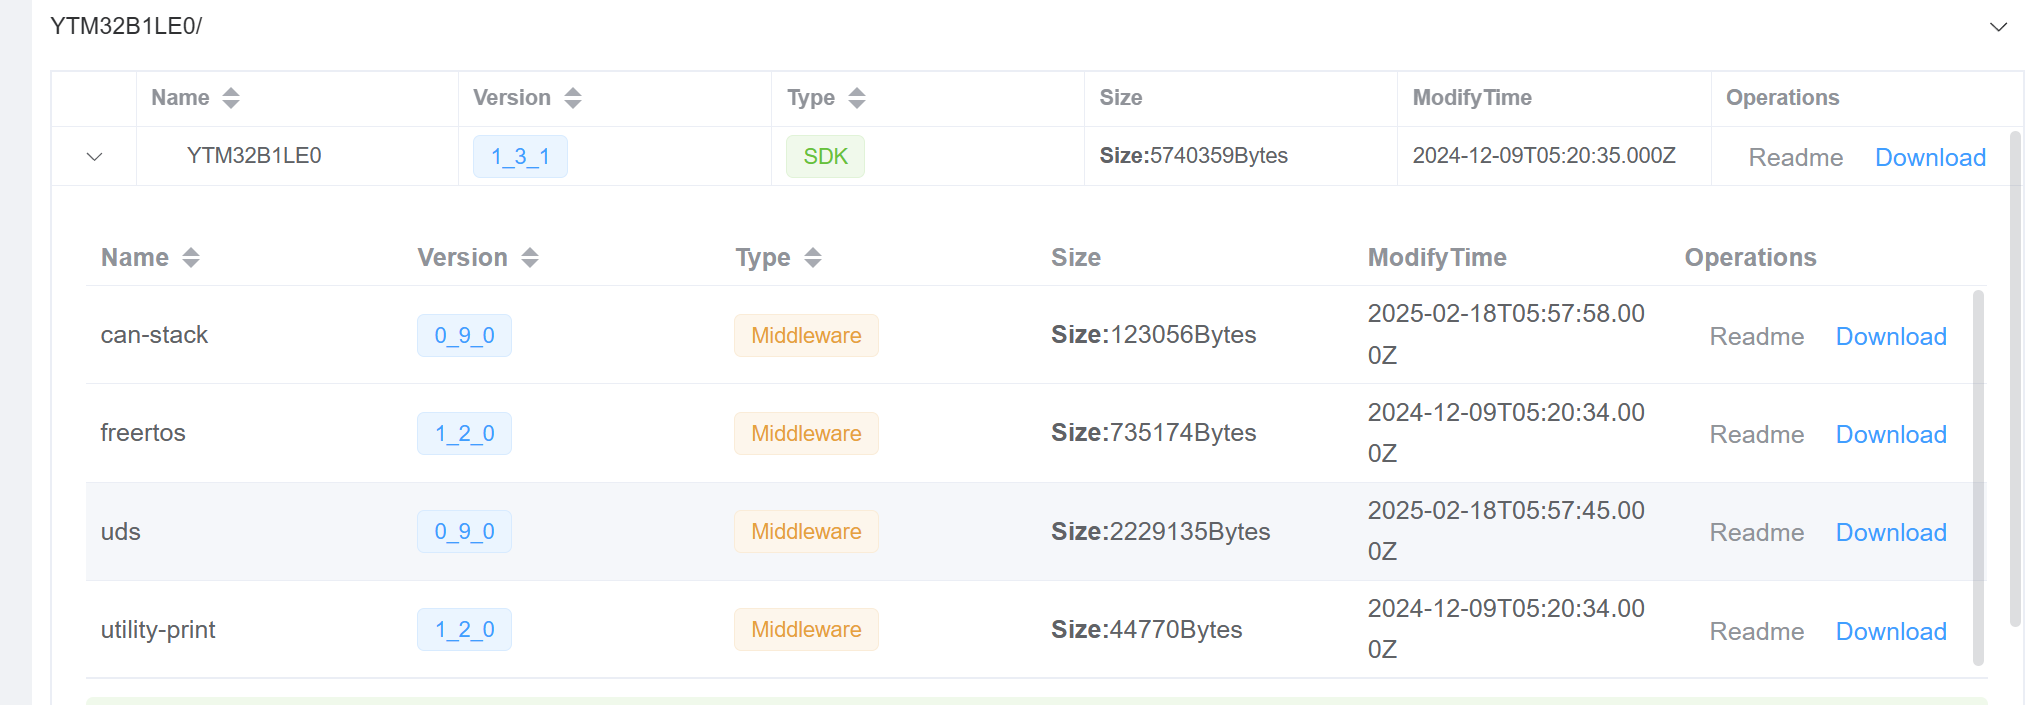
Task: Collapse the YTM32B1LE0/ section chevron
Action: click(1998, 27)
